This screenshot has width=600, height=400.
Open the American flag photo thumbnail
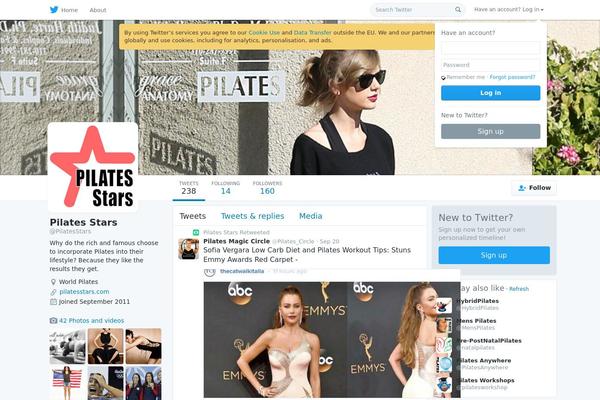click(67, 383)
